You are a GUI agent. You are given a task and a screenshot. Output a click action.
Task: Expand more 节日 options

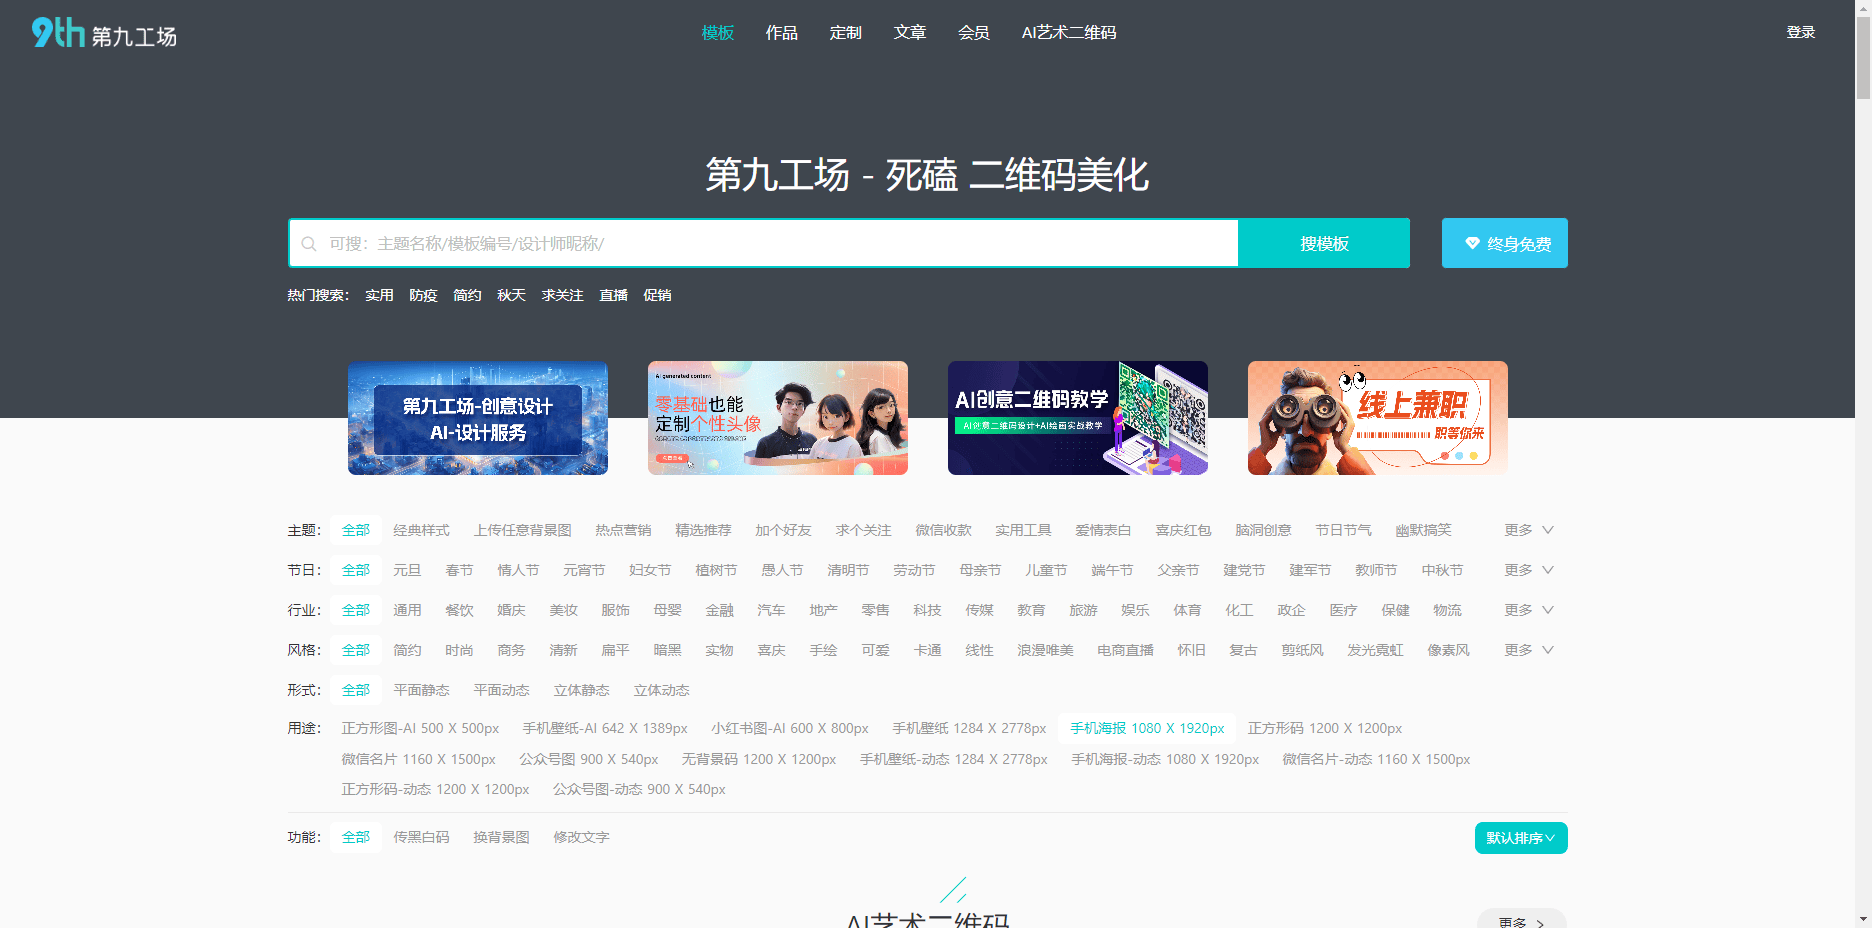(1528, 570)
